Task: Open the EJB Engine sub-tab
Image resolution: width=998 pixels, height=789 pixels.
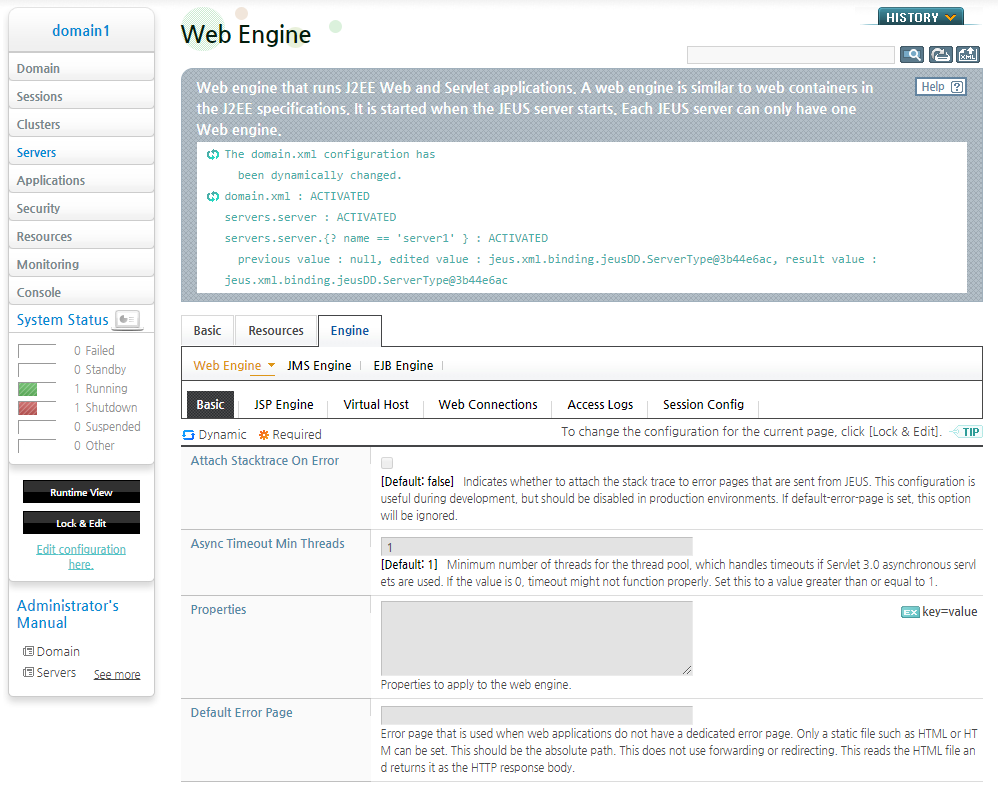Action: tap(403, 366)
